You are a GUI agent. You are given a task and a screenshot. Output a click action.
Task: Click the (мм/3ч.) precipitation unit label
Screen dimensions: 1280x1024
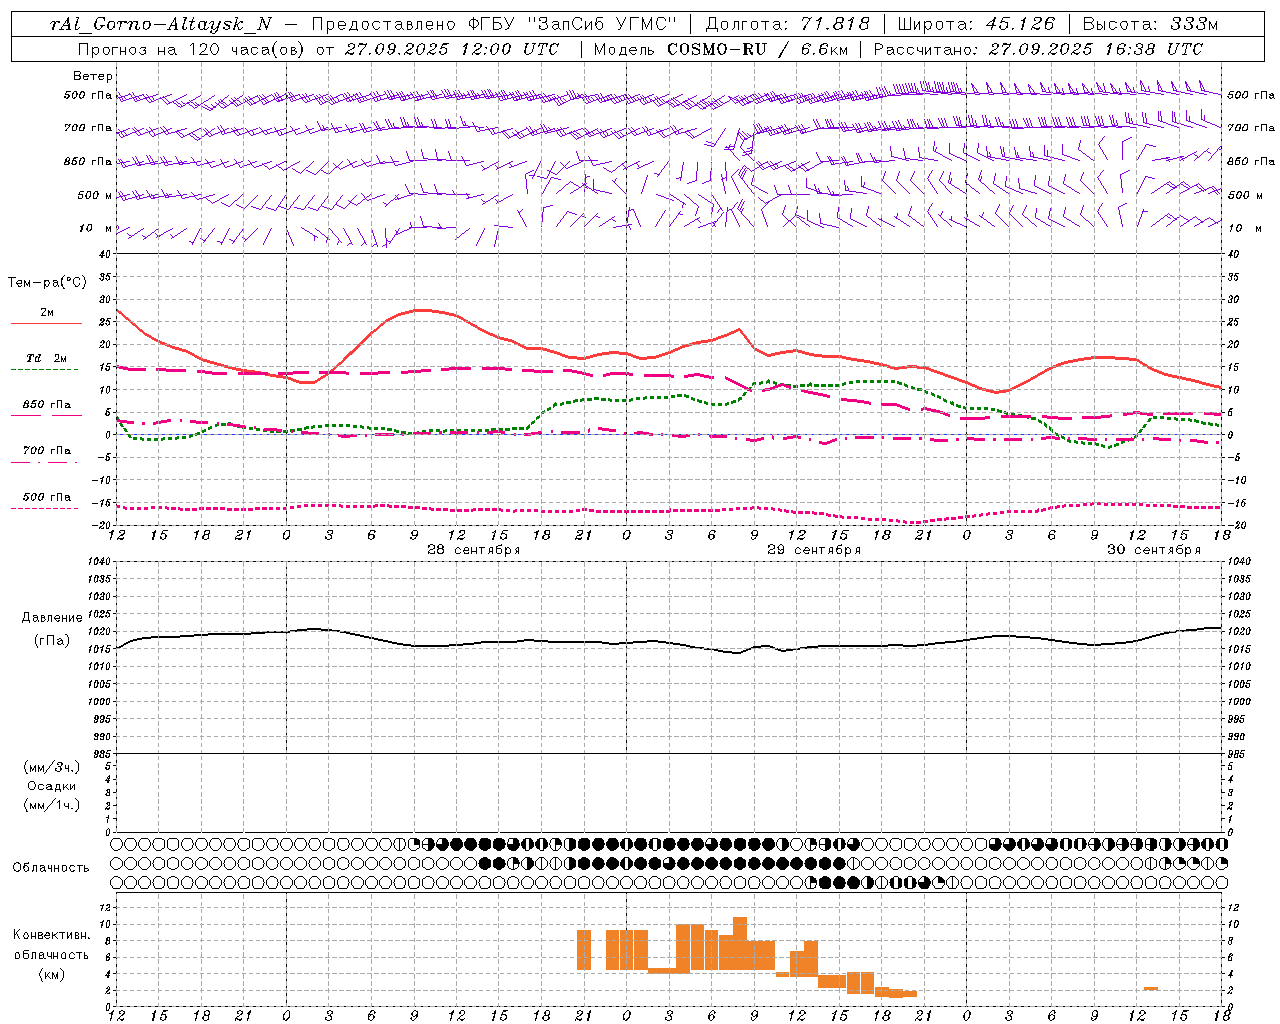tap(52, 767)
